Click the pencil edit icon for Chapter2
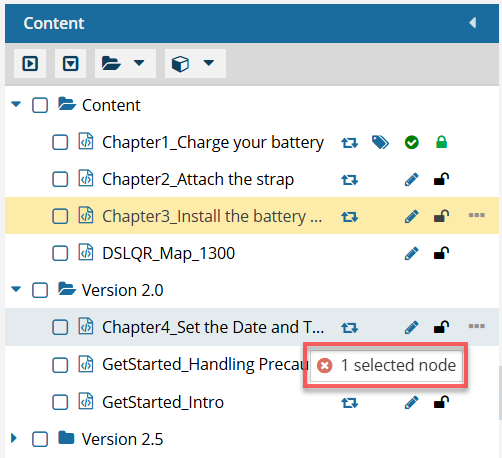 click(411, 180)
